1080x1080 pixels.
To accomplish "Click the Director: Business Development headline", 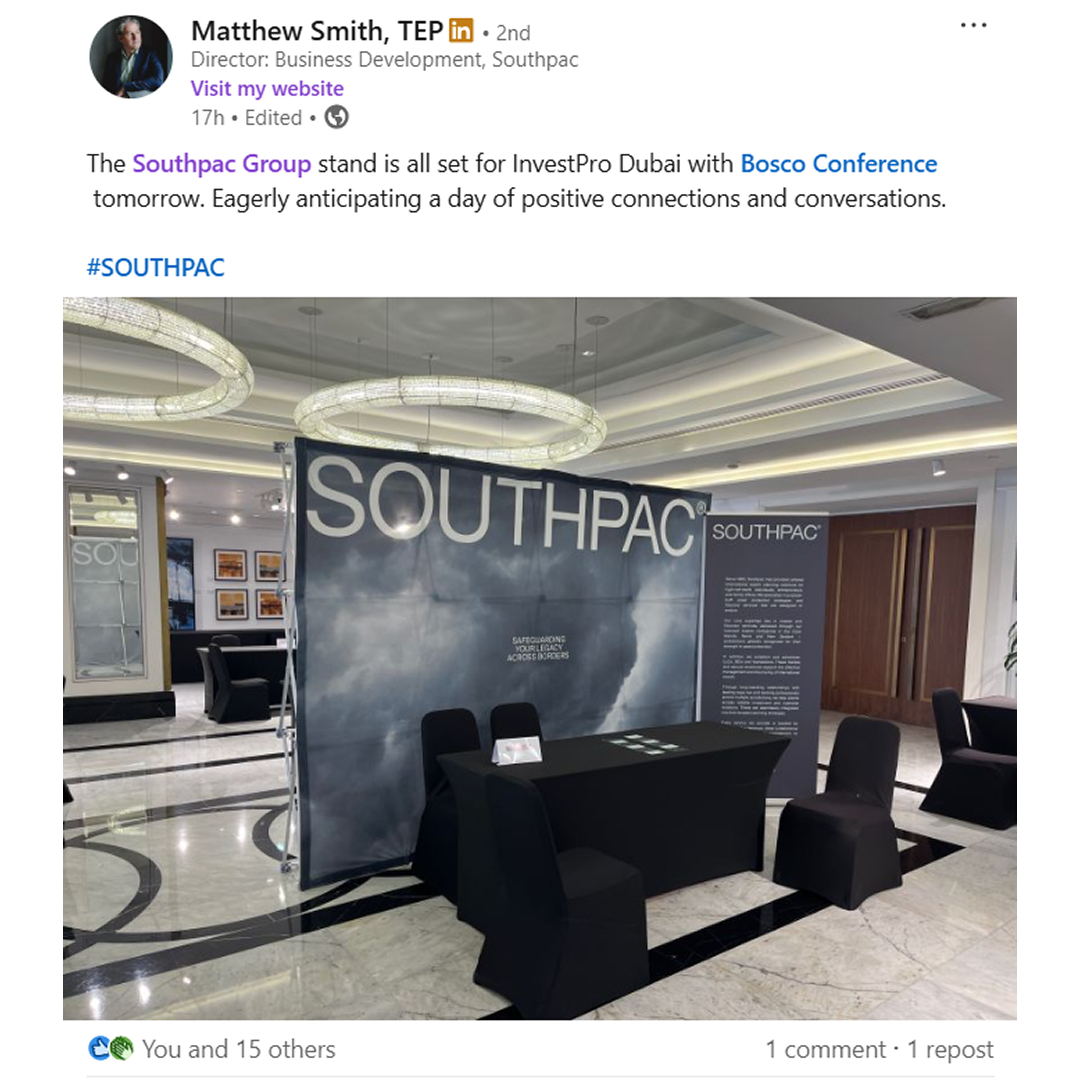I will click(384, 60).
